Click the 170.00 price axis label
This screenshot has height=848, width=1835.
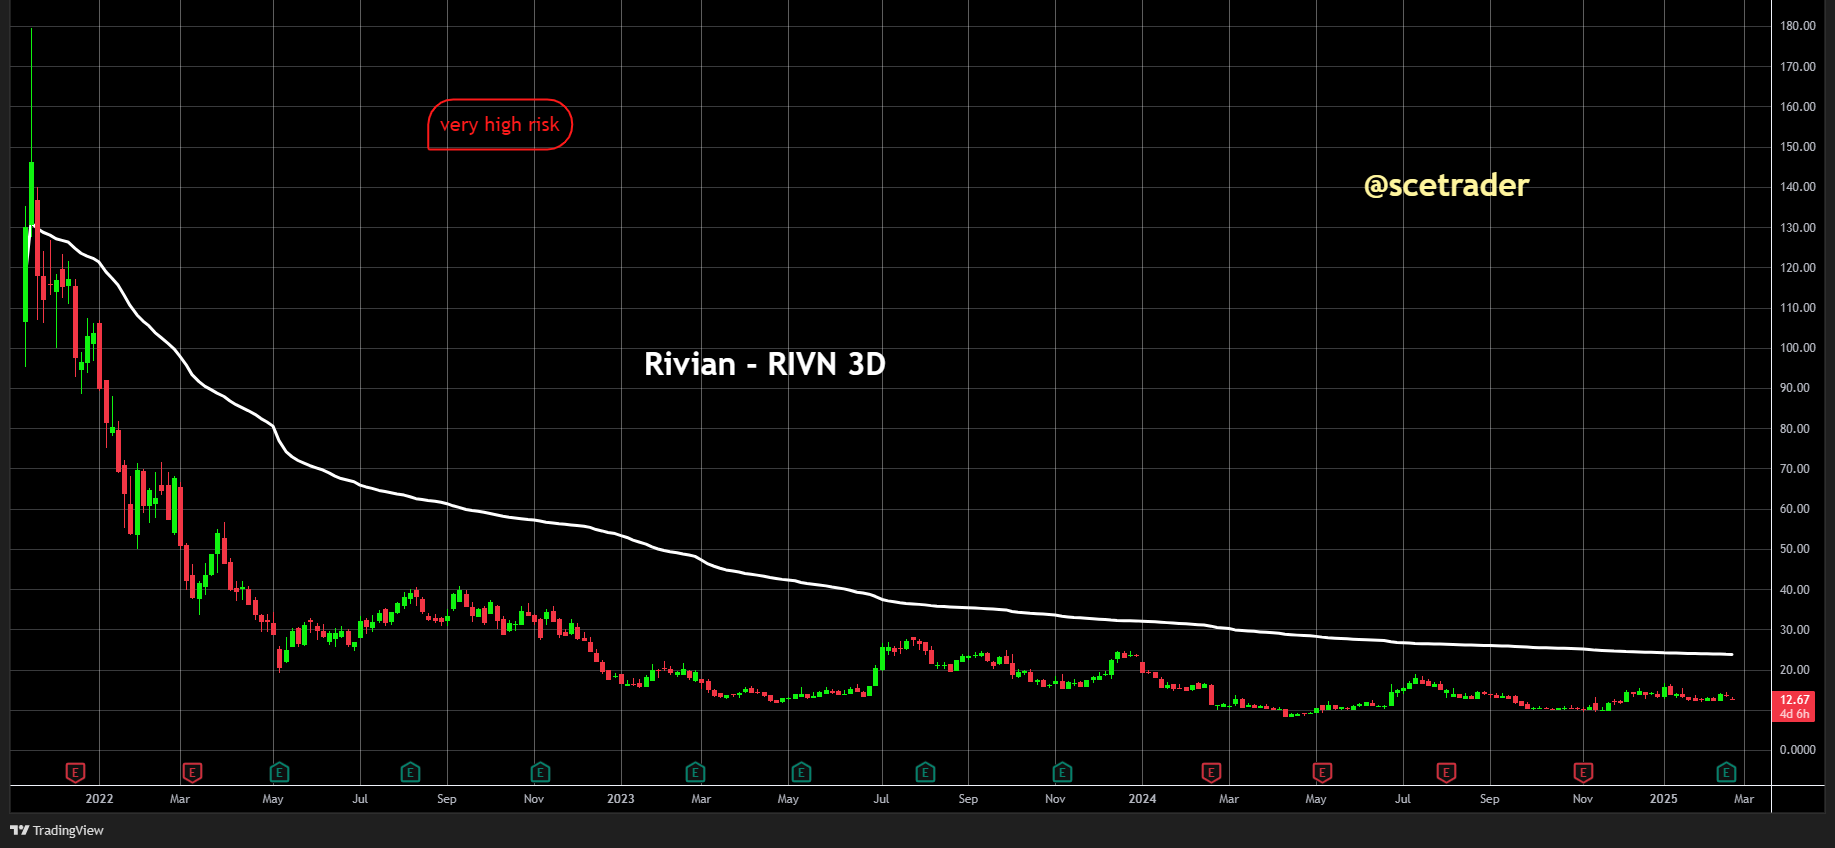tap(1798, 67)
